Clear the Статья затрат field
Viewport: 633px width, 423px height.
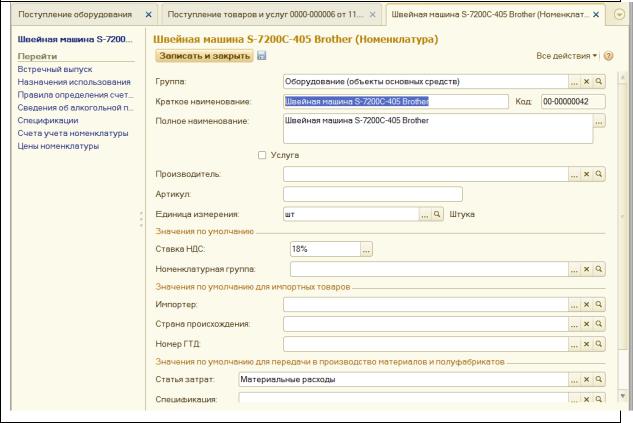click(x=587, y=379)
